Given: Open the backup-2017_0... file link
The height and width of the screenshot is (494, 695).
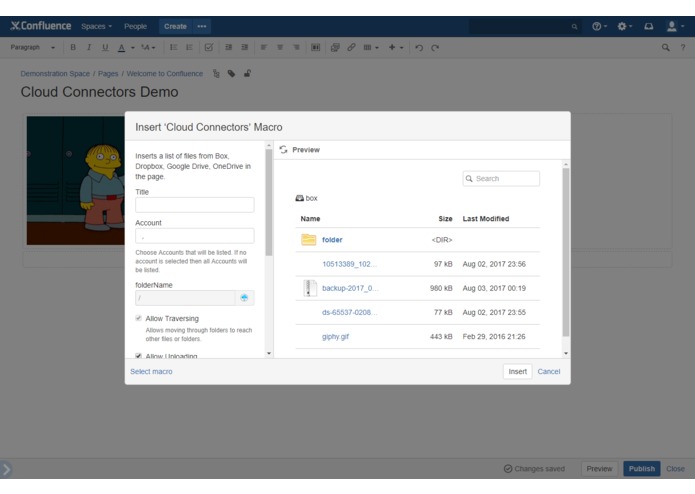Looking at the screenshot, I should 350,288.
